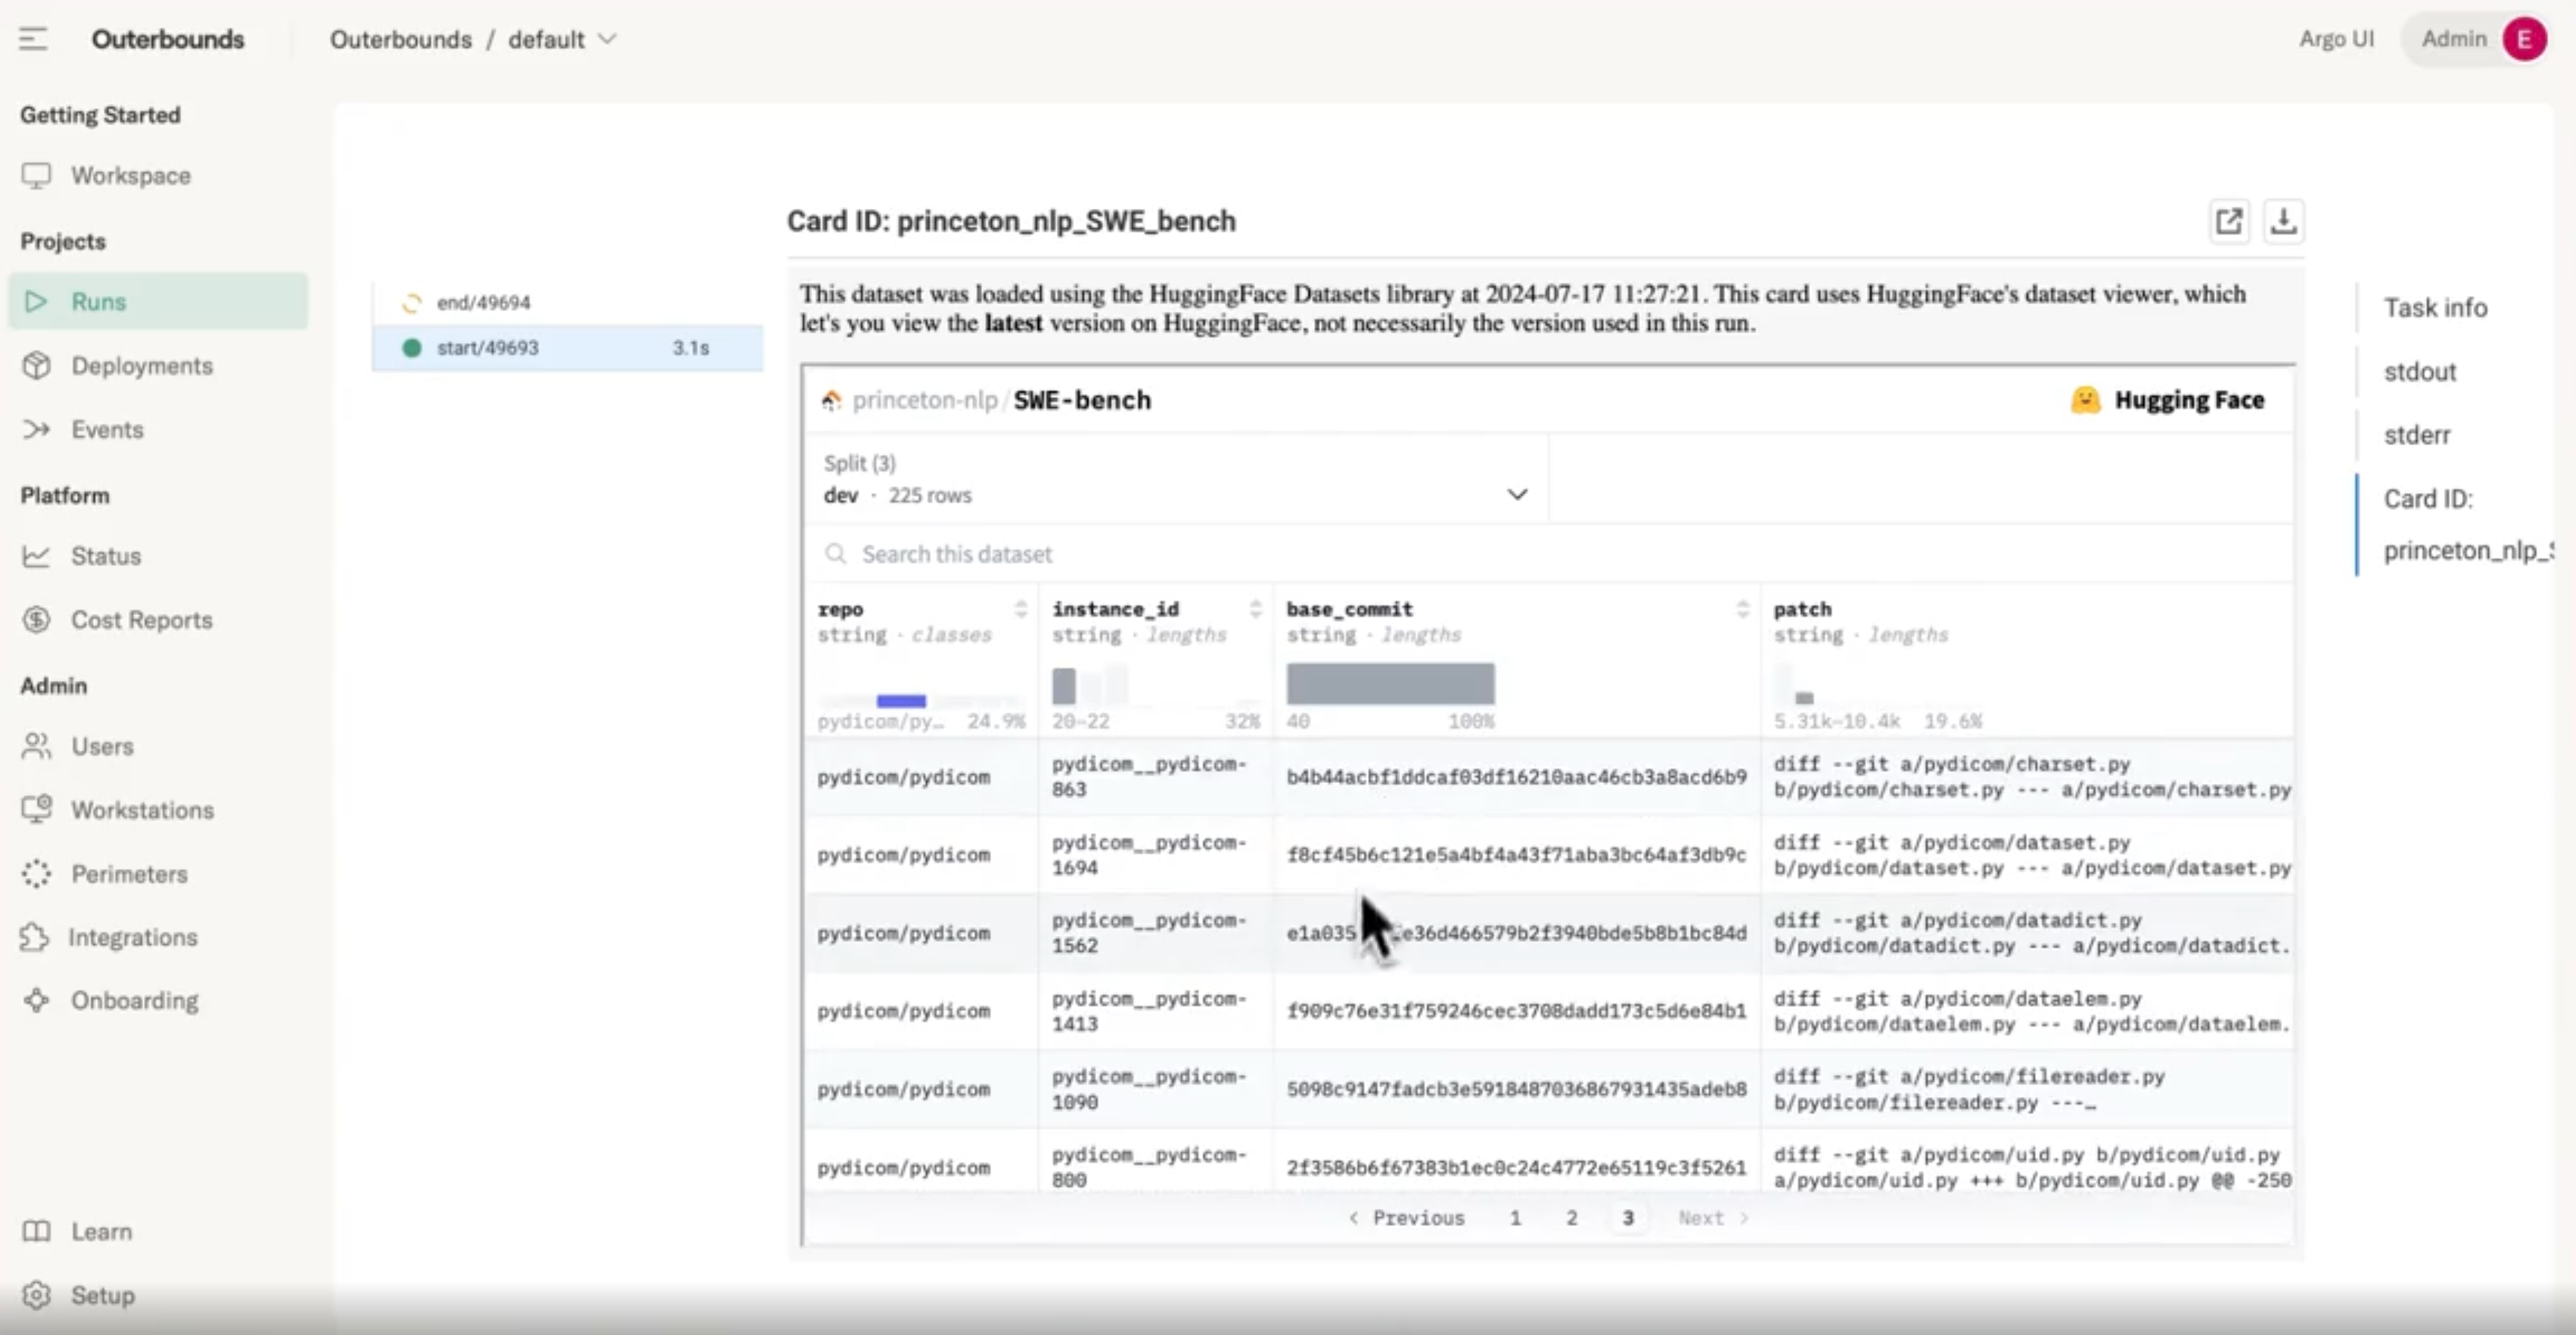Open Integrations from sidebar
The width and height of the screenshot is (2576, 1335).
tap(132, 937)
